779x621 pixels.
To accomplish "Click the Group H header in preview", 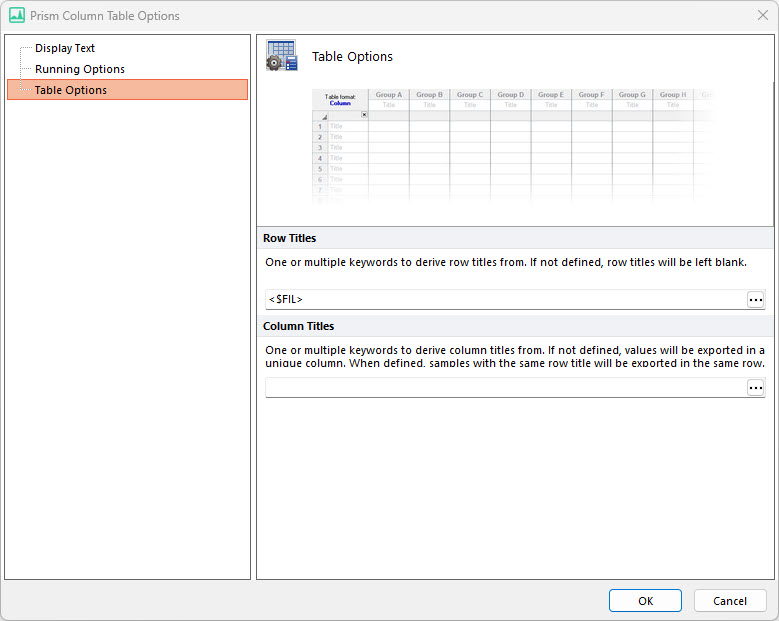I will point(672,95).
